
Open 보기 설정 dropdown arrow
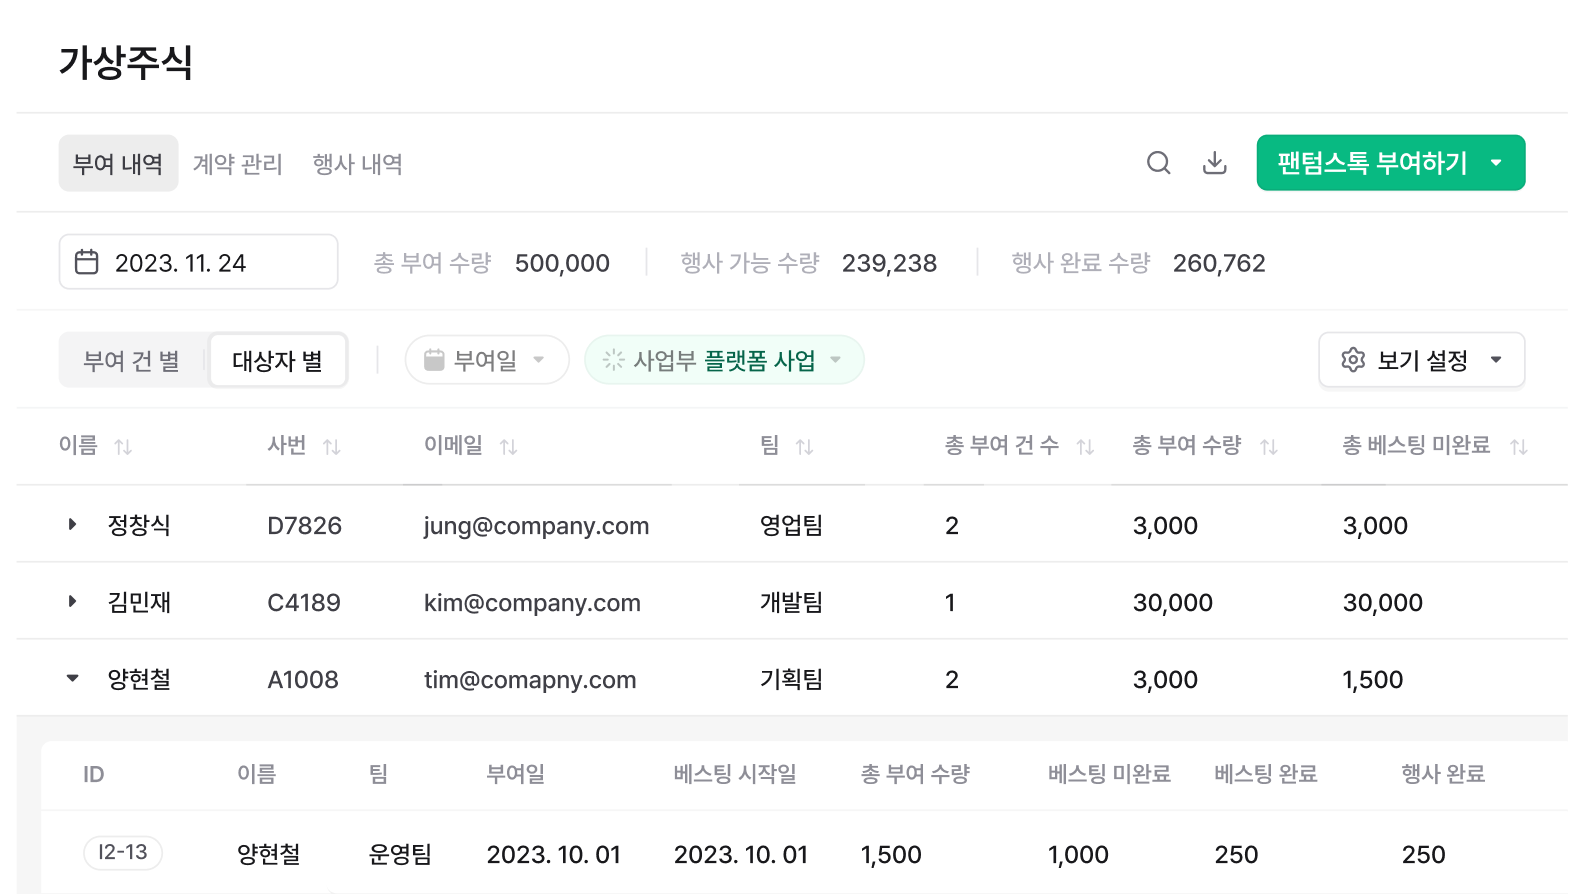[1496, 360]
